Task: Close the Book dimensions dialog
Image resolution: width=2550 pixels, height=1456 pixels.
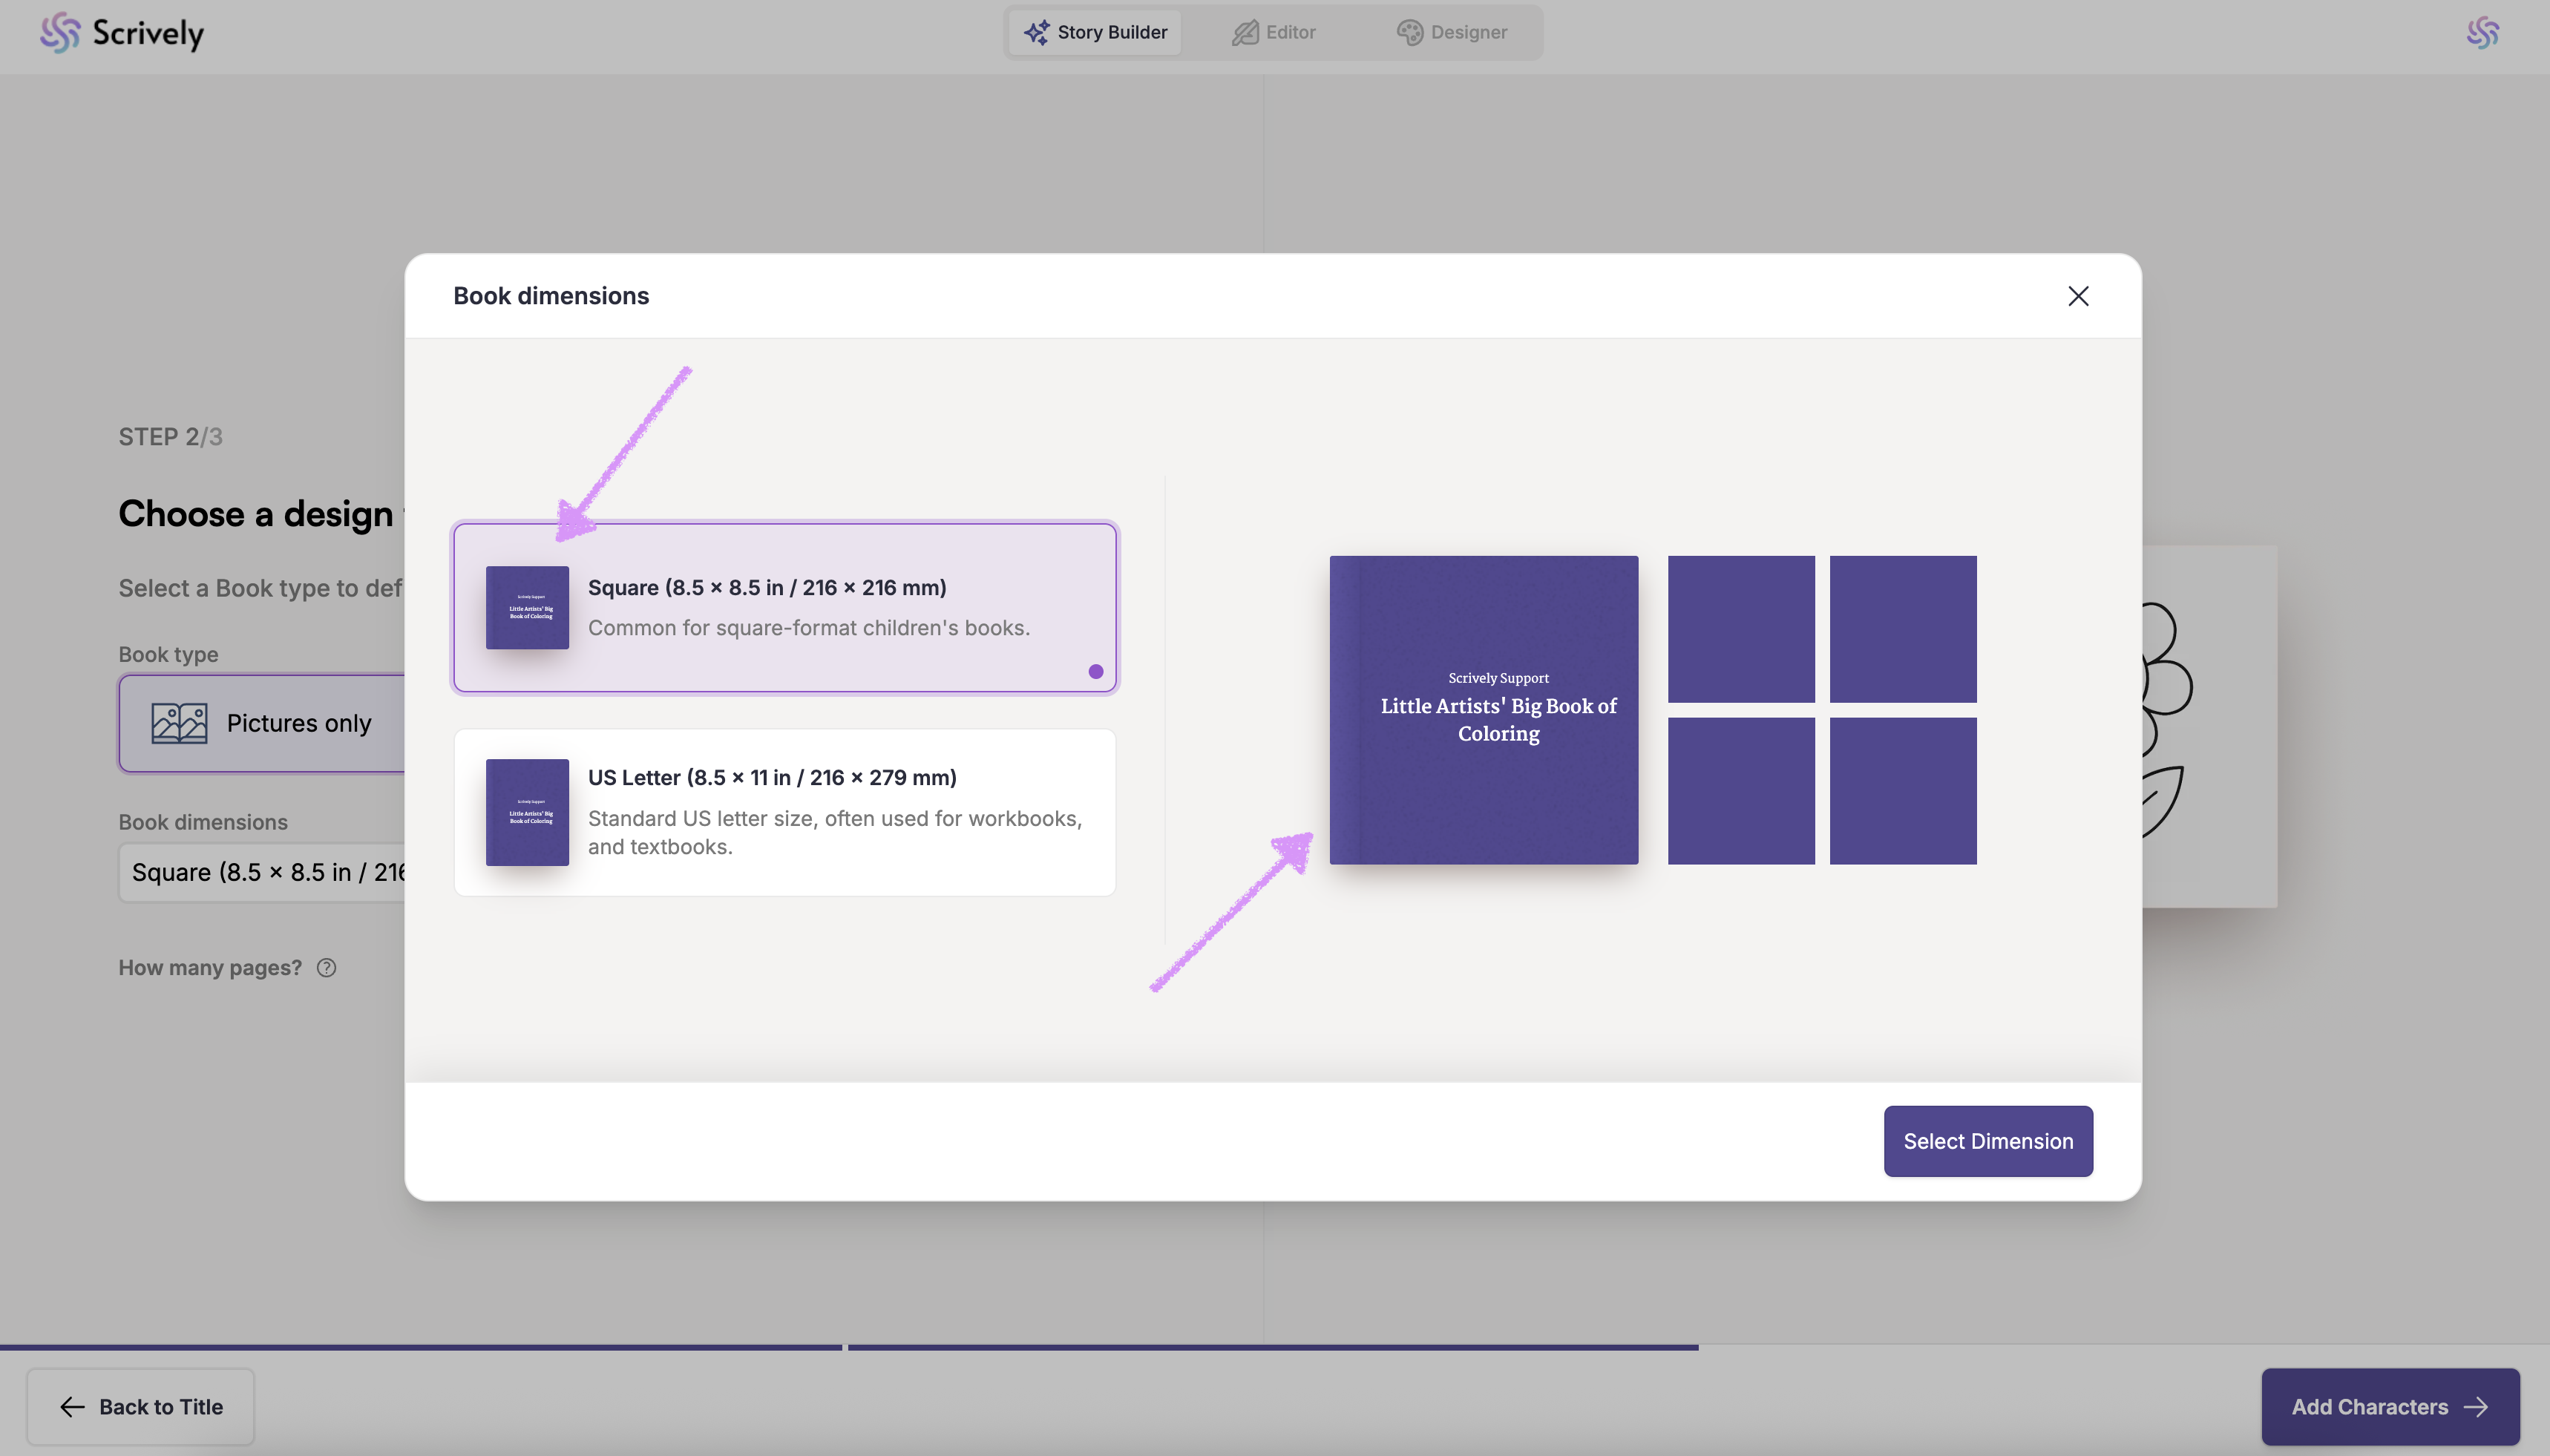Action: pyautogui.click(x=2078, y=296)
